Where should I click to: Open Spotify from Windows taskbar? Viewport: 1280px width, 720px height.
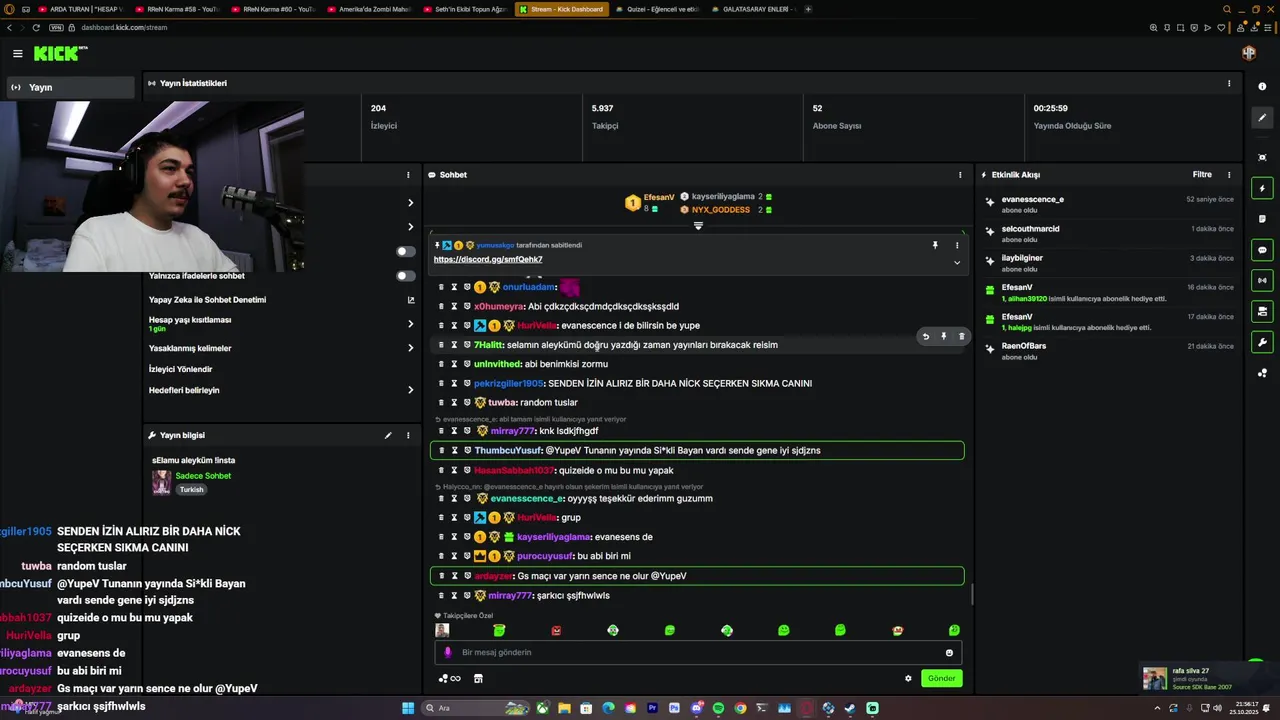pos(718,708)
